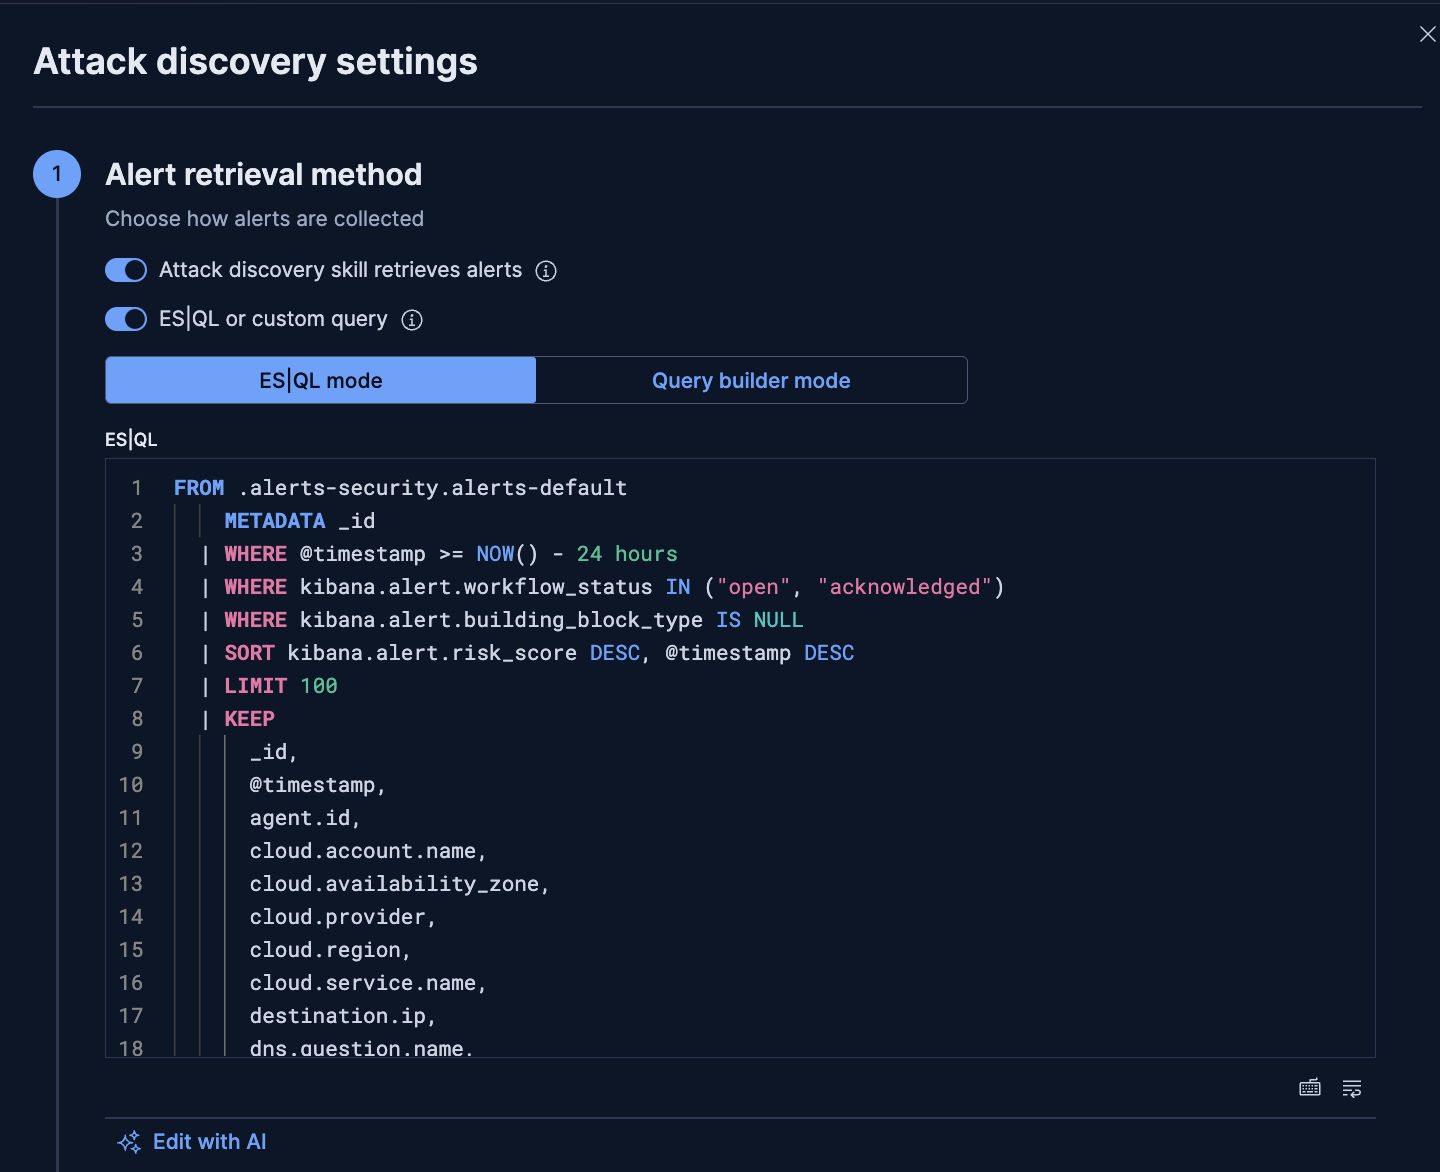This screenshot has height=1172, width=1440.
Task: Close the Attack discovery settings flyout
Action: pyautogui.click(x=1427, y=34)
